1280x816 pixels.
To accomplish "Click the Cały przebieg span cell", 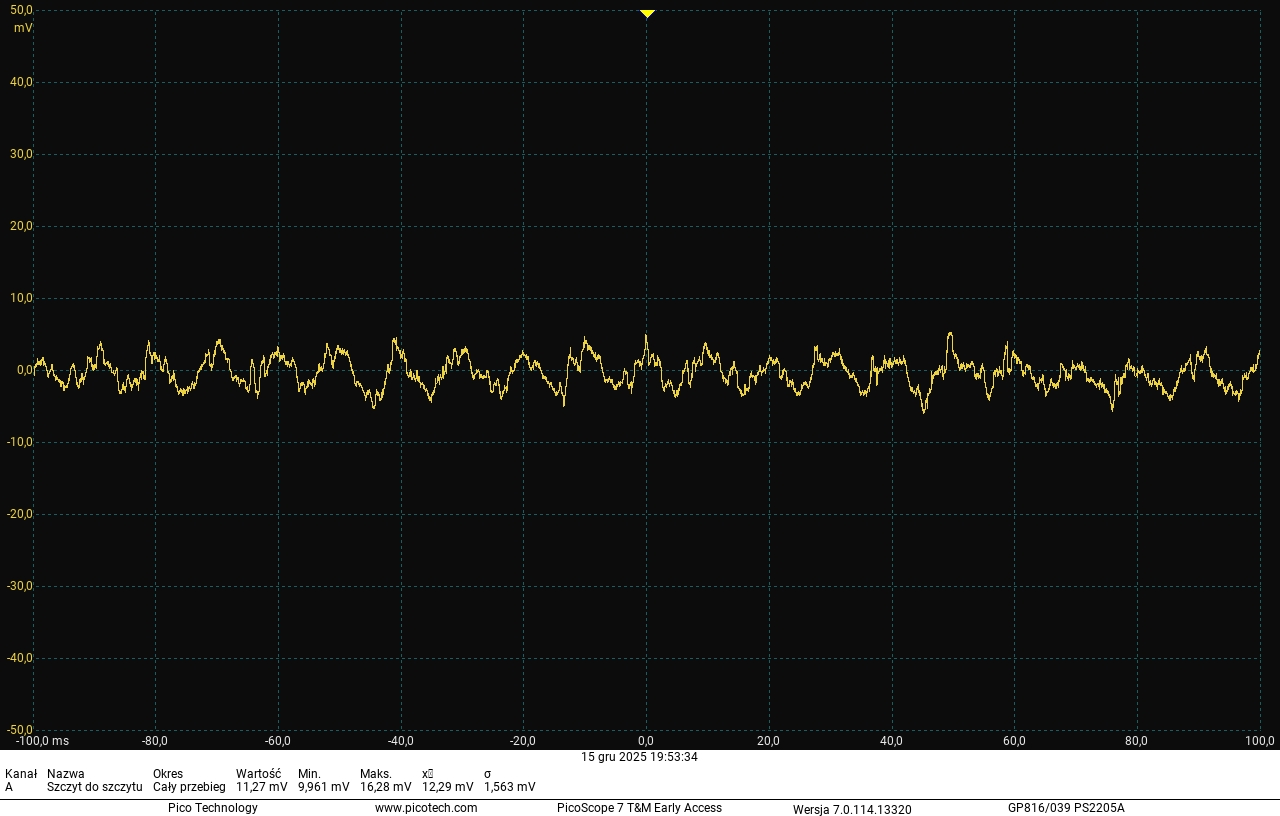I will tap(189, 787).
